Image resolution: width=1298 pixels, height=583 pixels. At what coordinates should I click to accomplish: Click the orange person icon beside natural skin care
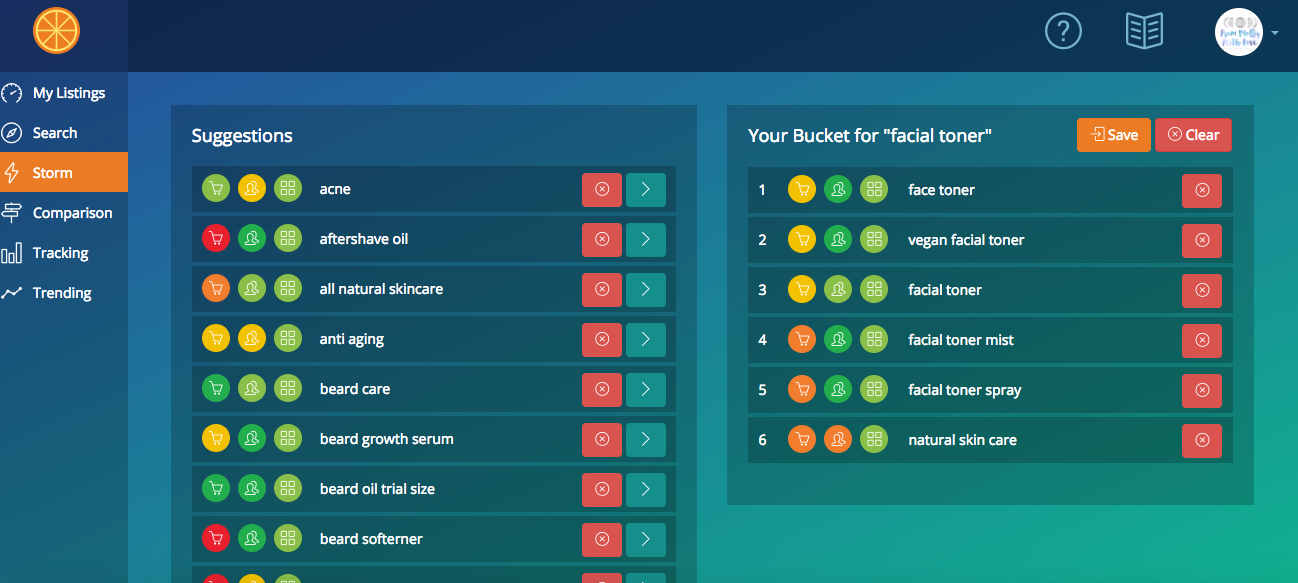(x=838, y=440)
